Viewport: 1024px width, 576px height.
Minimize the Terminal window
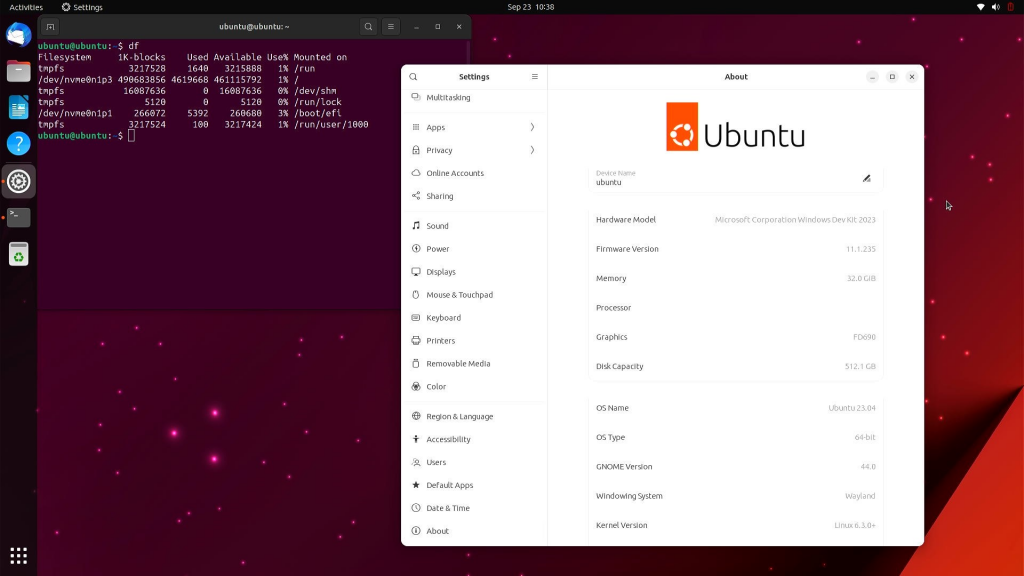416,27
